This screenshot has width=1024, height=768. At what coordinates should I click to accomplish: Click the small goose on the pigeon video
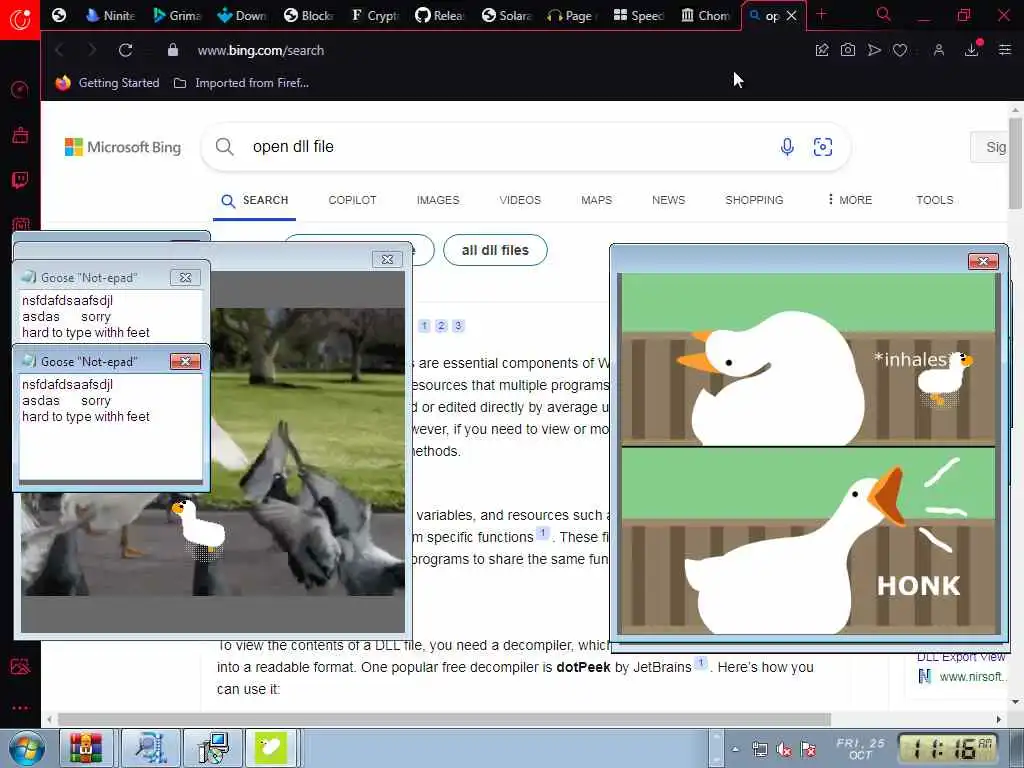[x=199, y=528]
